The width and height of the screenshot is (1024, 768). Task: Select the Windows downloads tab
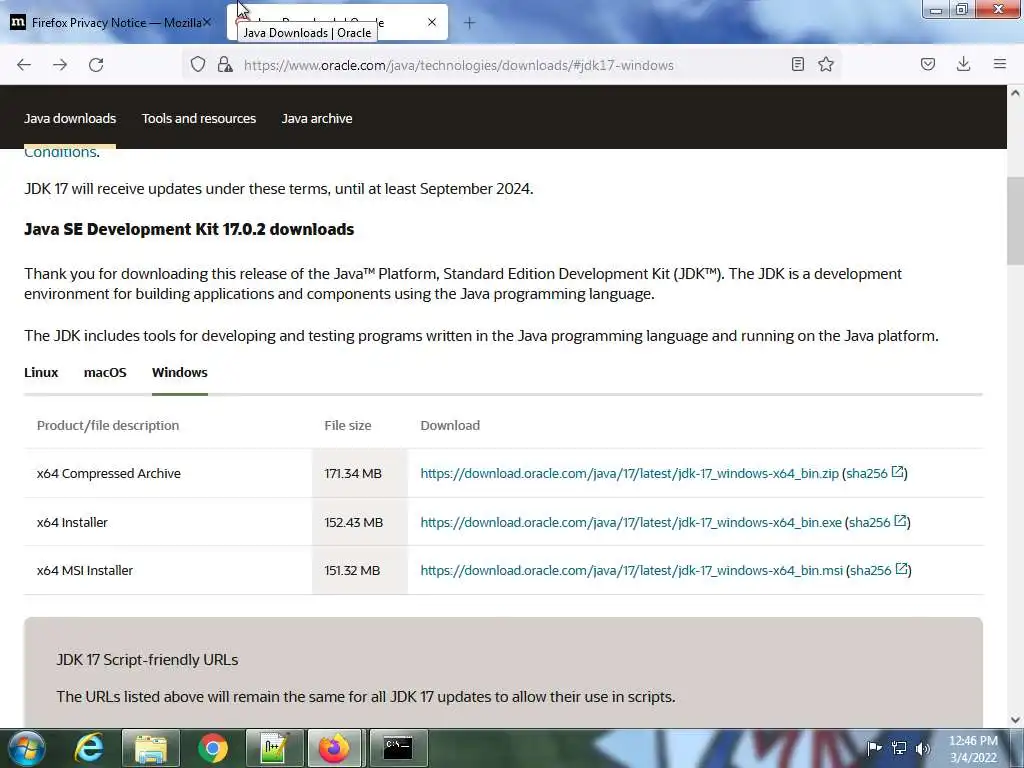pyautogui.click(x=180, y=372)
